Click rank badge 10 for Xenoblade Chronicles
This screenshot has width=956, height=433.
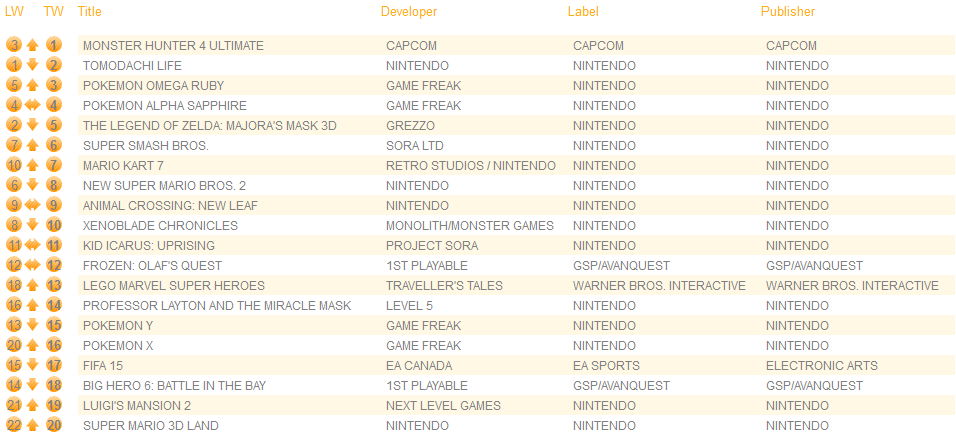pos(54,226)
